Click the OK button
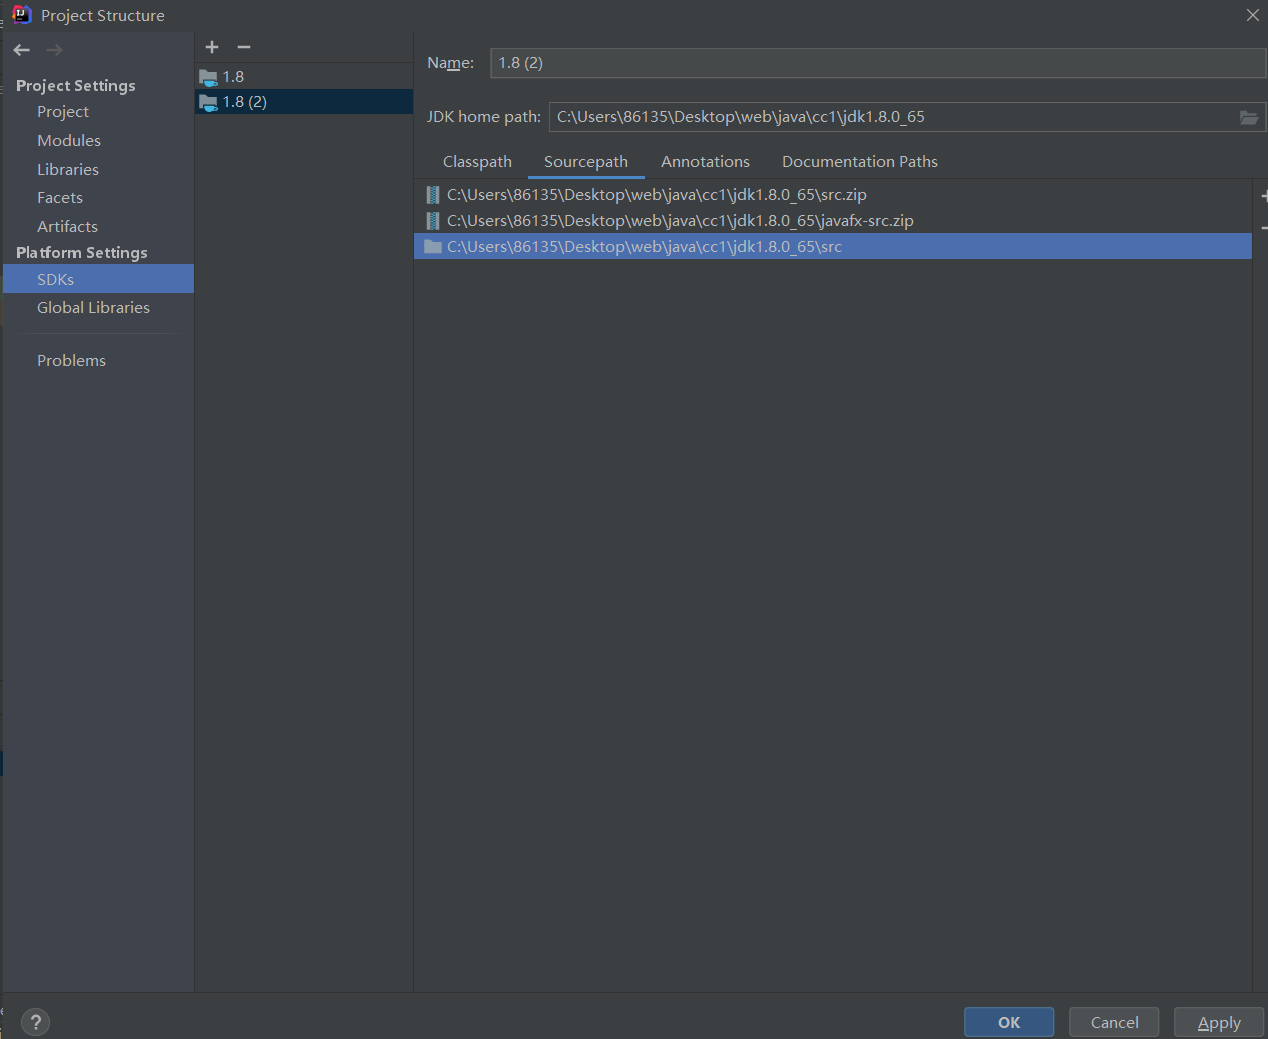Image resolution: width=1268 pixels, height=1039 pixels. point(1009,1022)
